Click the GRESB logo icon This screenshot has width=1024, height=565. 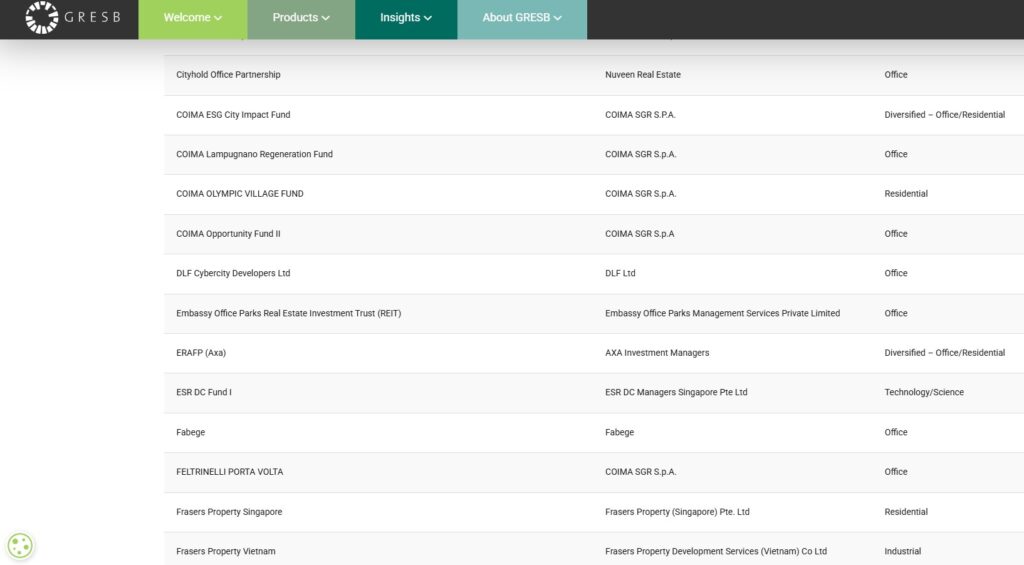[42, 17]
